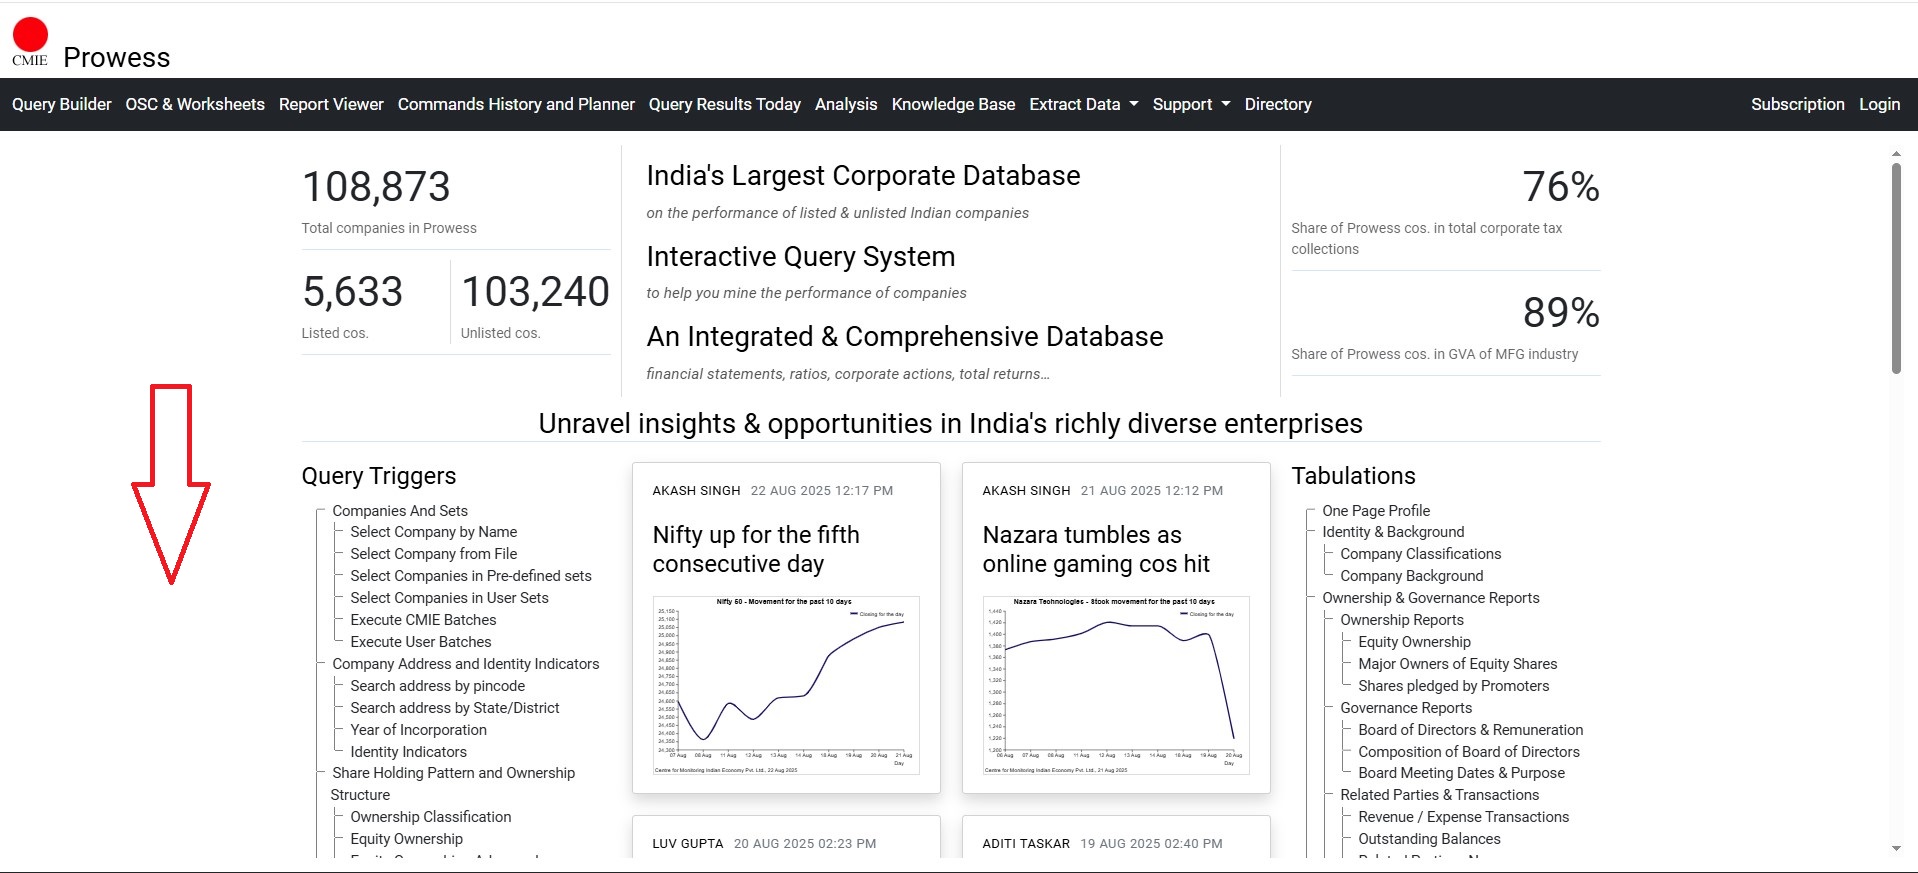
Task: Click the Login link
Action: click(1879, 104)
